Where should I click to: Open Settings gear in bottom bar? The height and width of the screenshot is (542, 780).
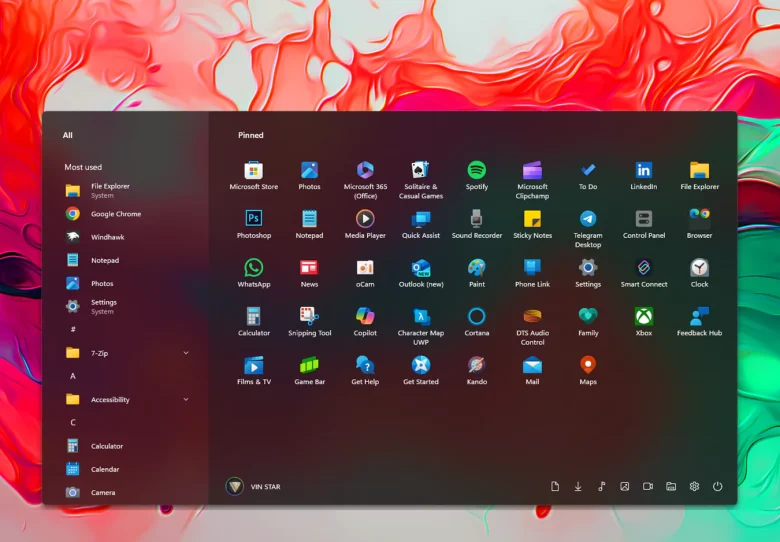(694, 486)
